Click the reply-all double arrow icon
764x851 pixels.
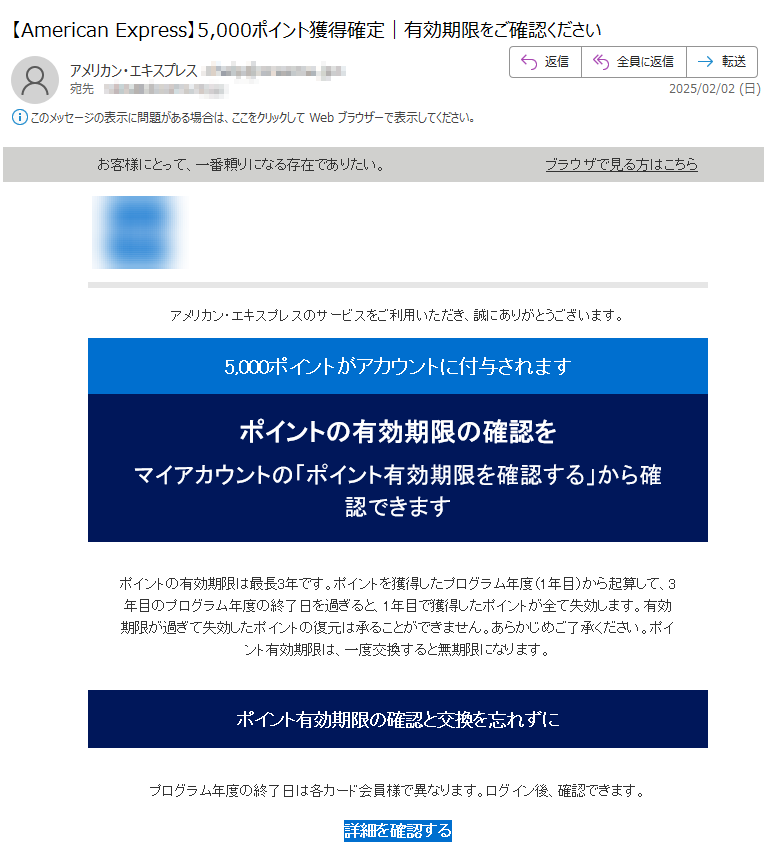(x=601, y=62)
